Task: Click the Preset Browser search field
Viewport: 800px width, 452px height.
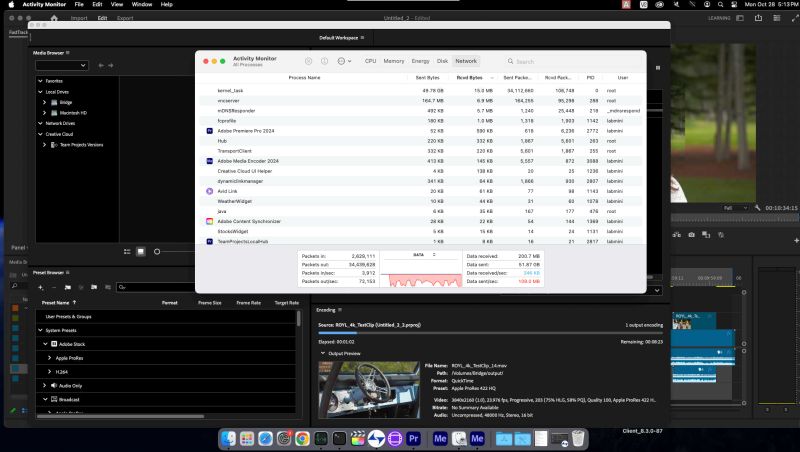Action: tap(156, 287)
